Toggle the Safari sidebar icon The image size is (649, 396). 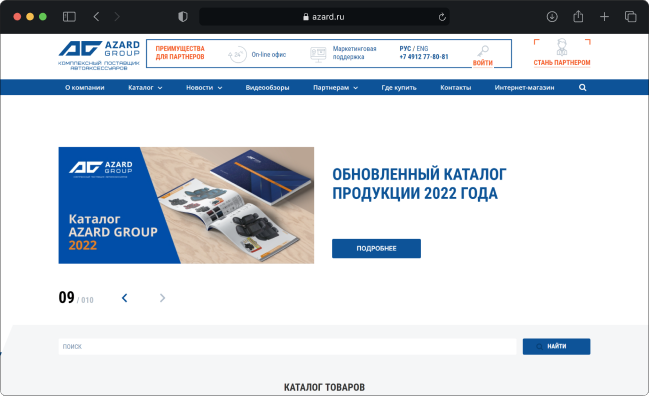pyautogui.click(x=69, y=17)
